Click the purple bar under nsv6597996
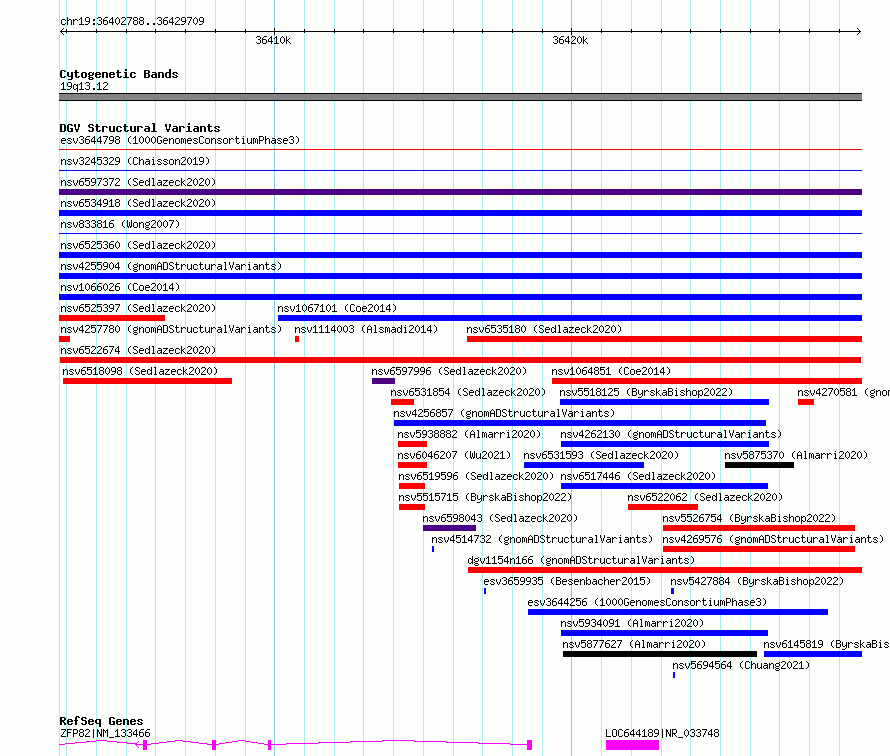 (383, 381)
